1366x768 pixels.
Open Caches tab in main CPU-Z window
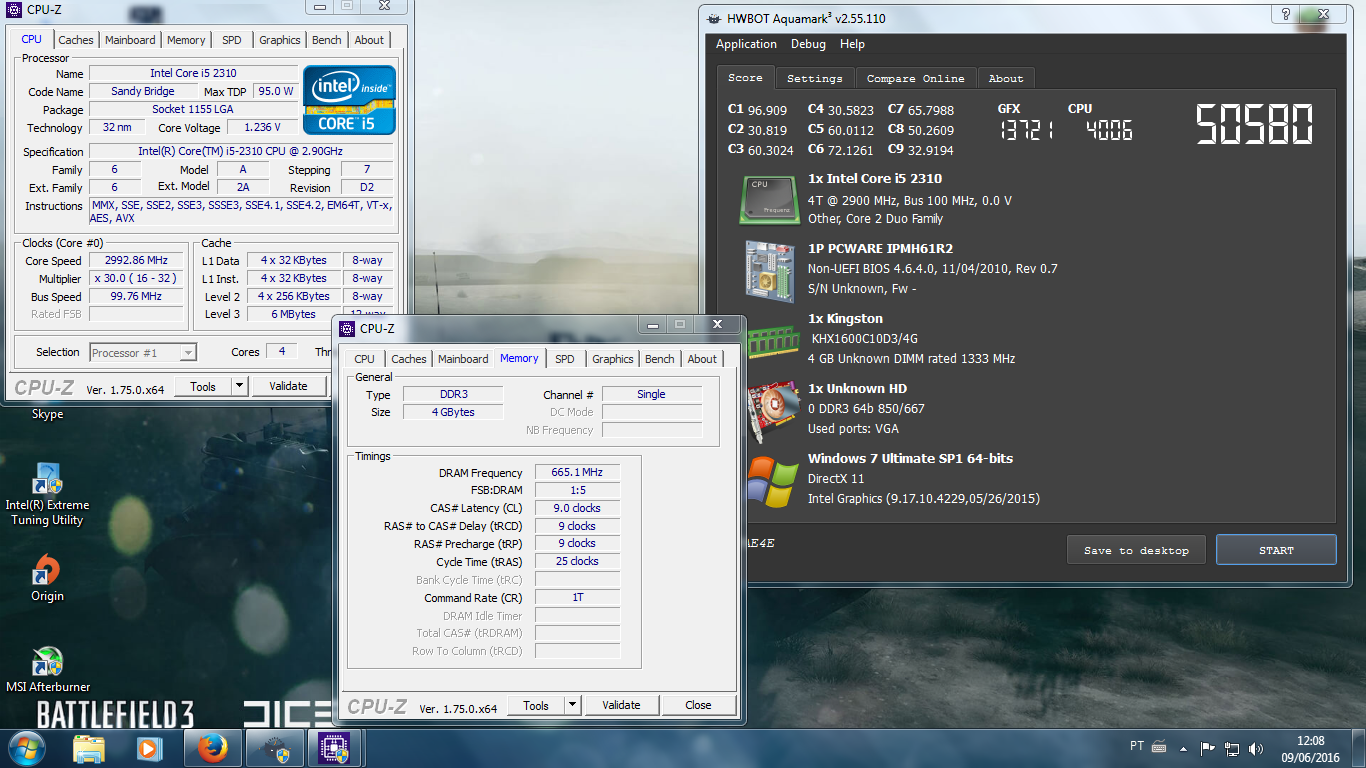coord(75,40)
